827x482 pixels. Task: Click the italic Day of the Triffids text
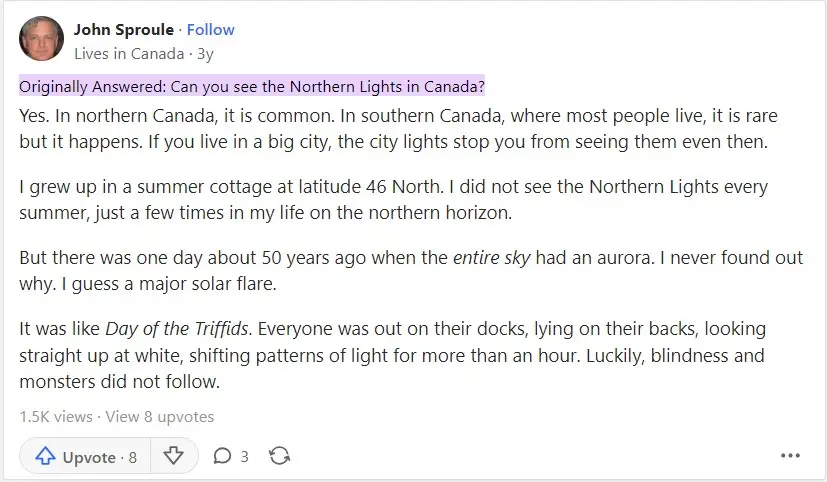coord(177,329)
